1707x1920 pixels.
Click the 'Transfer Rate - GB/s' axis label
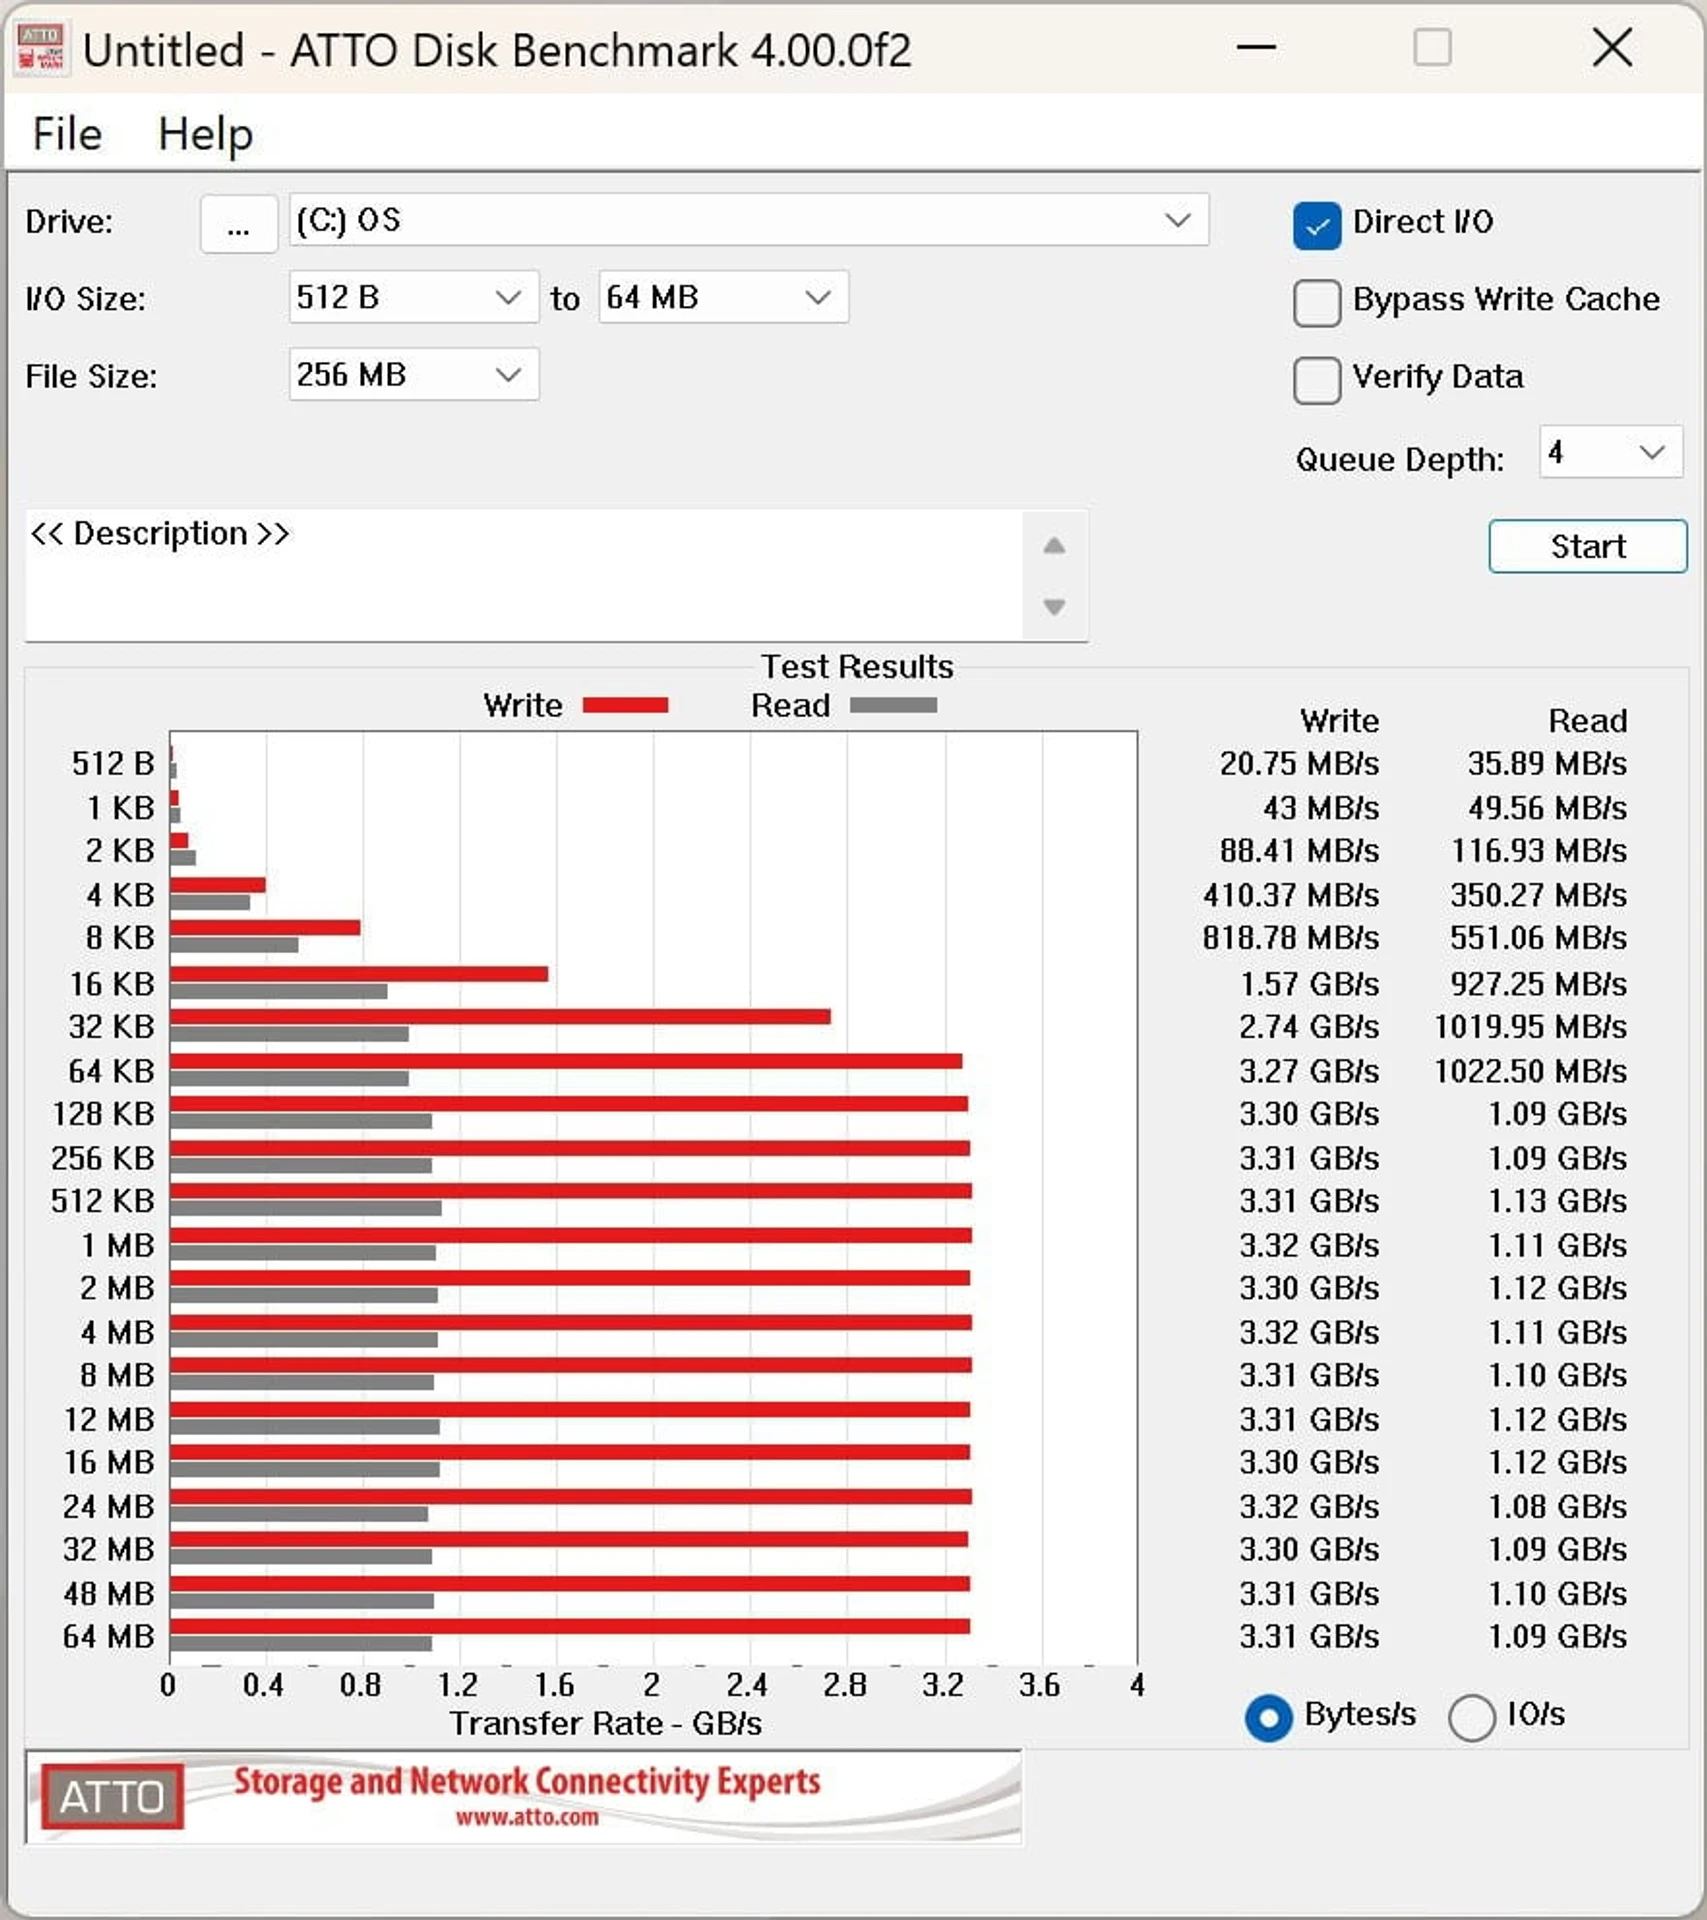point(605,1723)
